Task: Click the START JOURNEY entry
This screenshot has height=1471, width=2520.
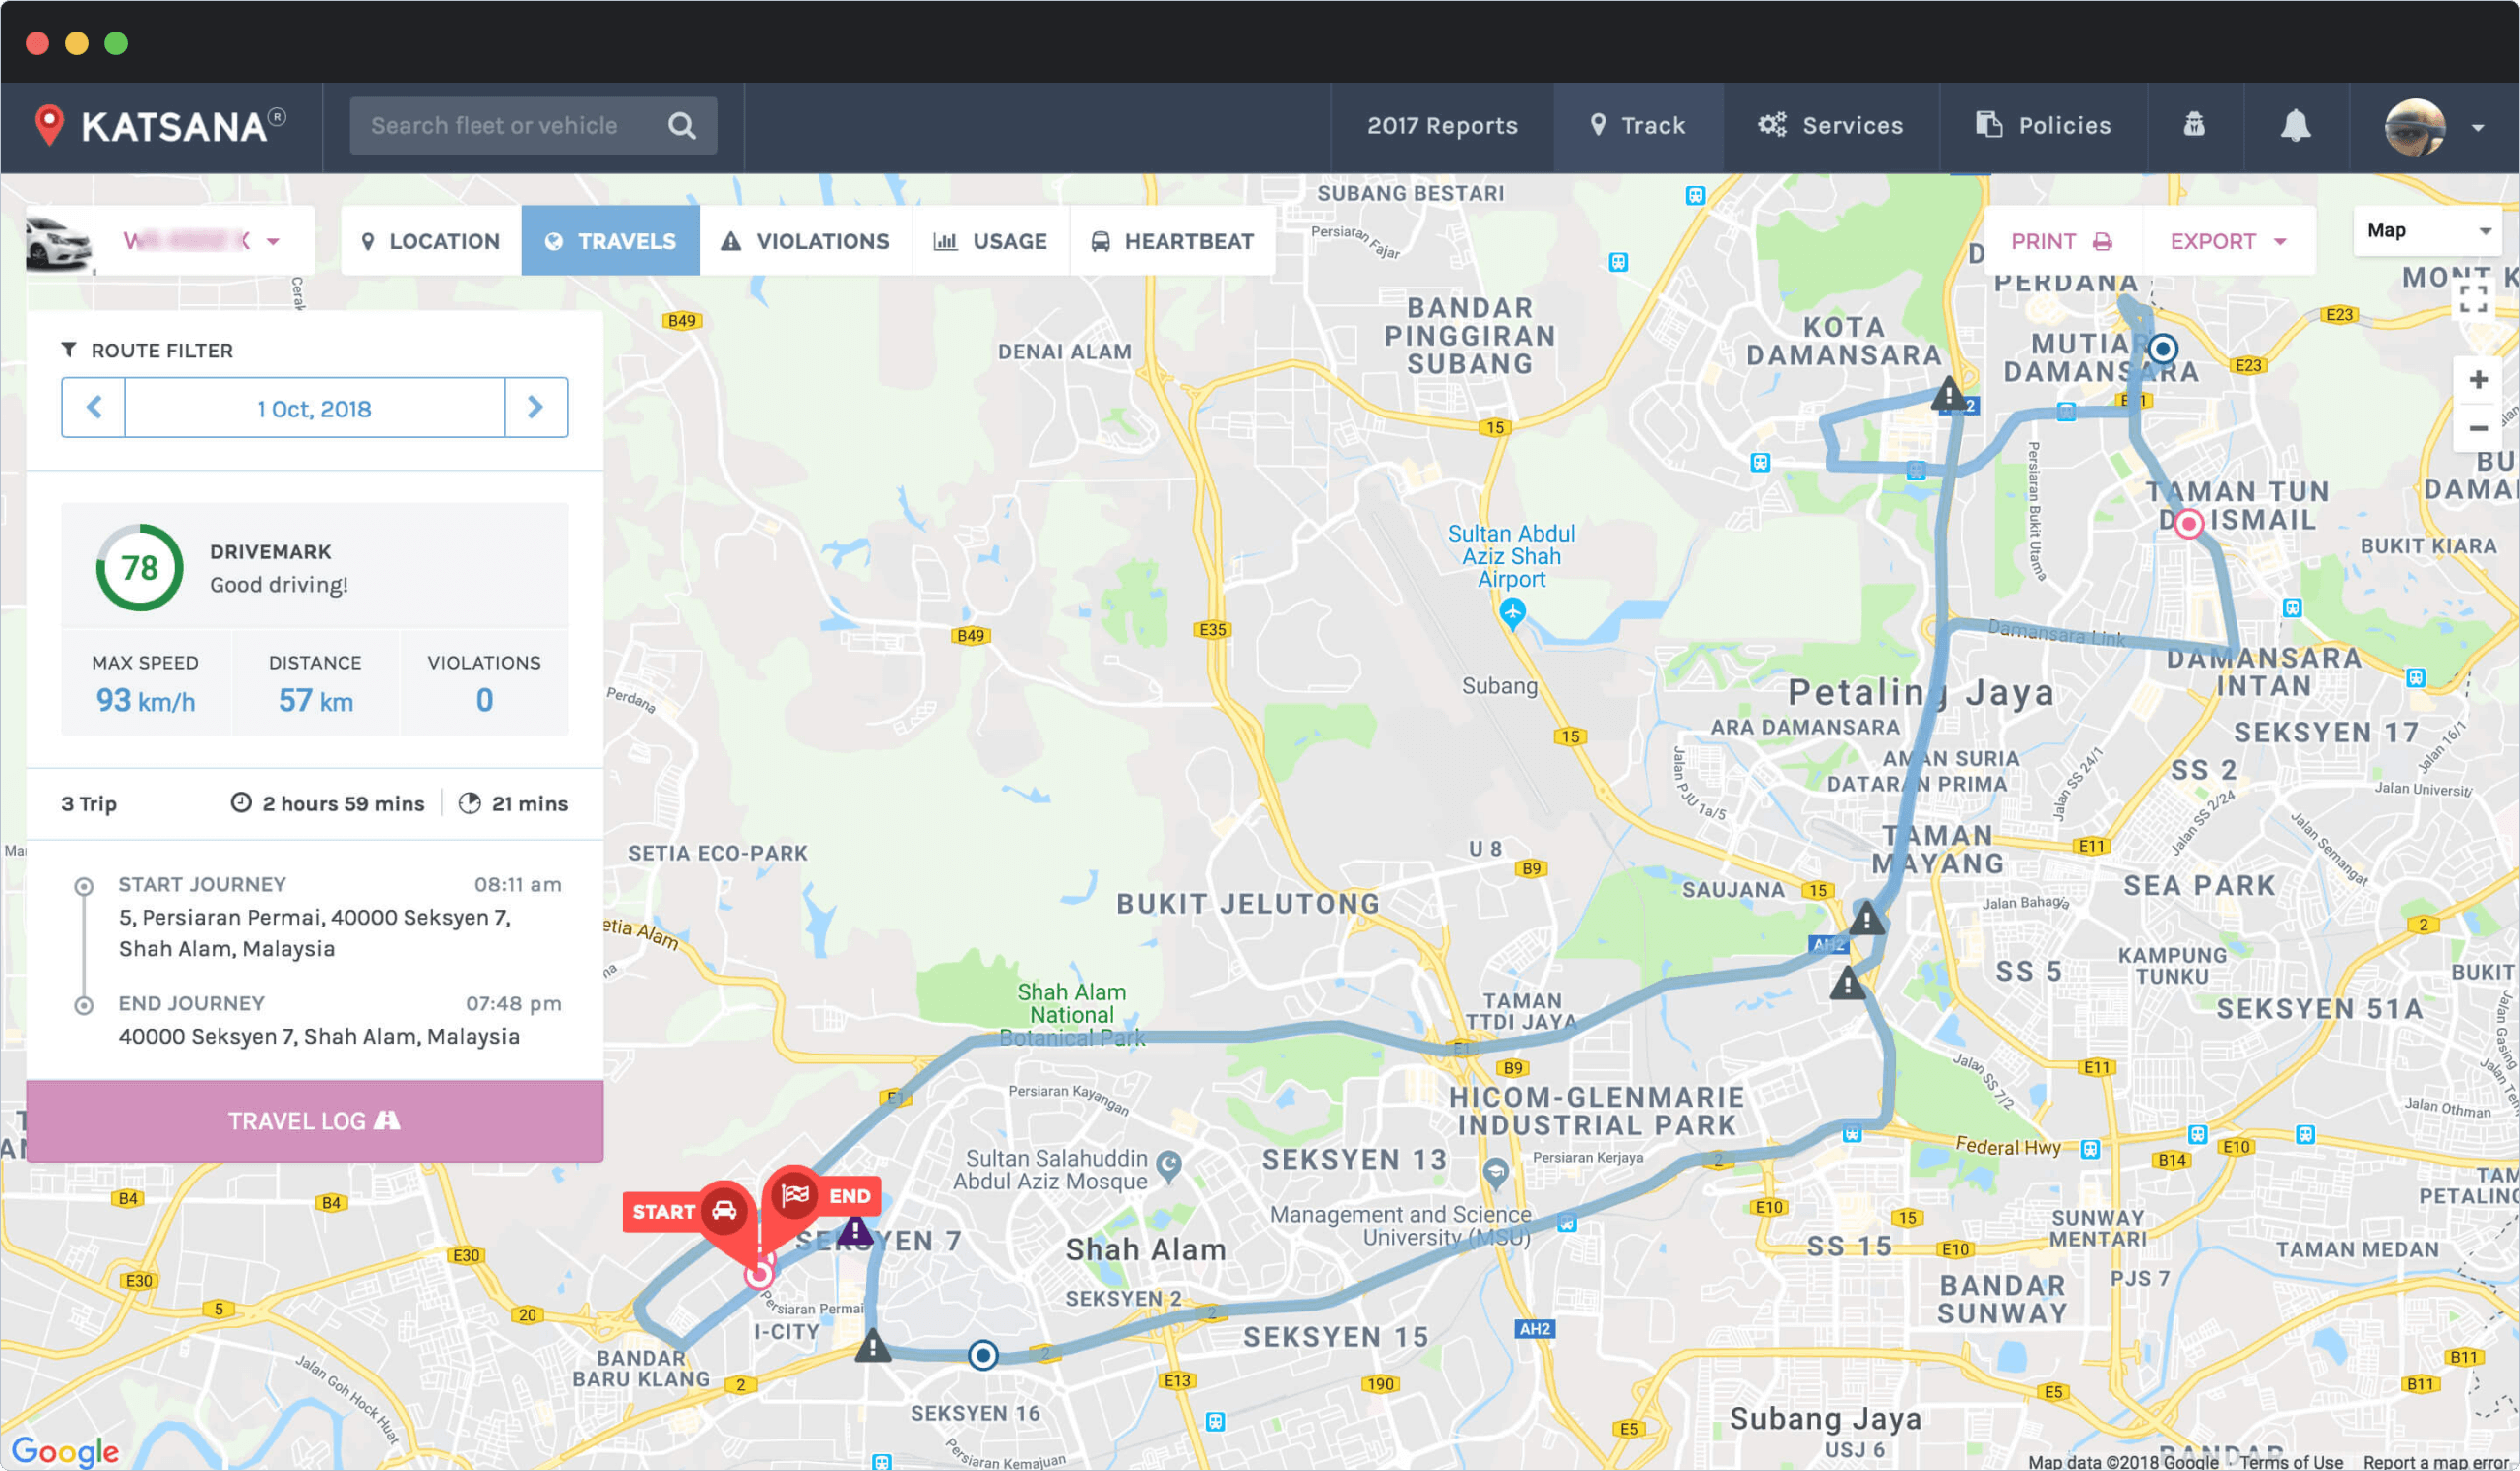Action: tap(316, 916)
